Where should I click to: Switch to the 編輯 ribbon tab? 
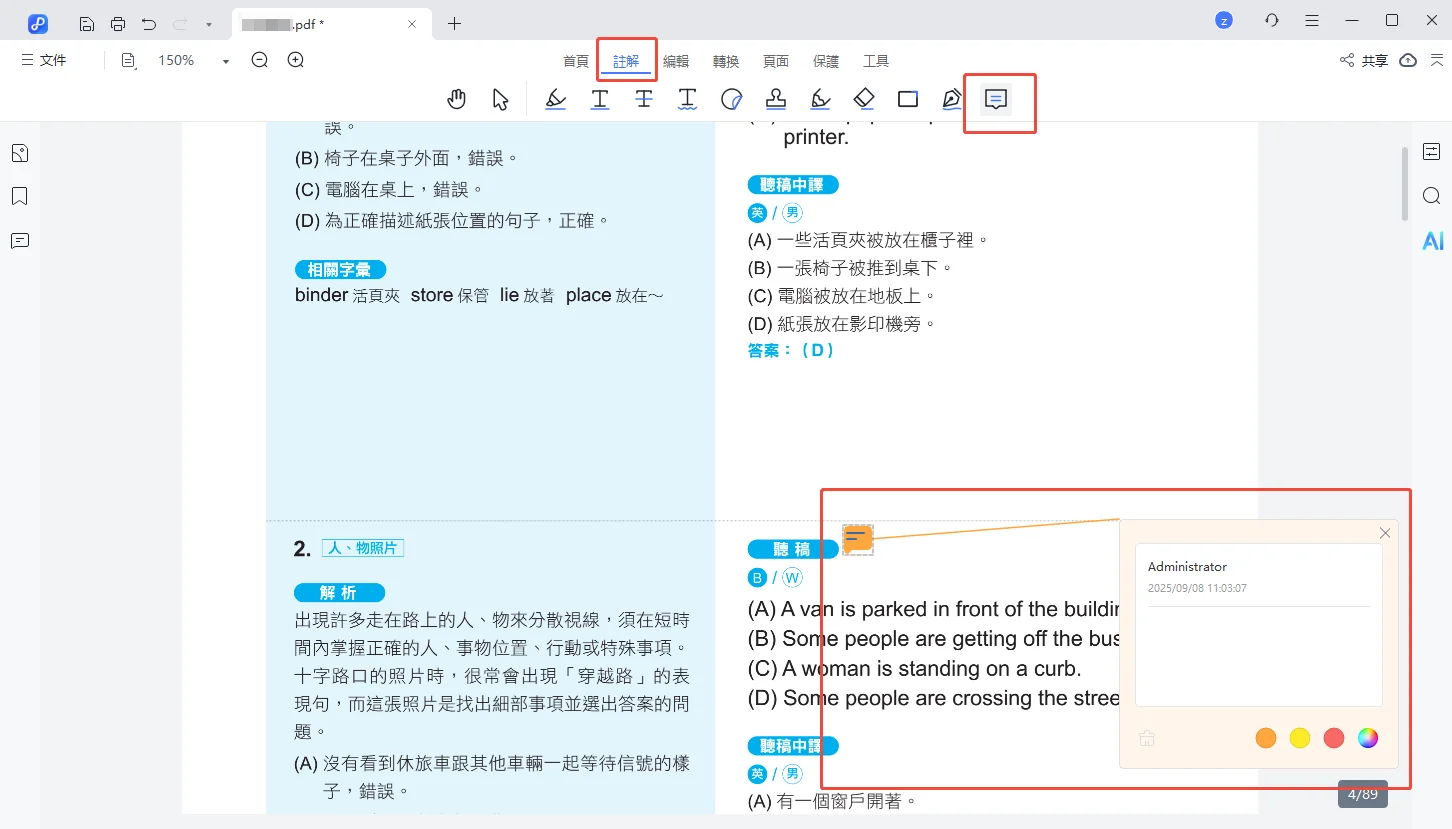coord(676,60)
